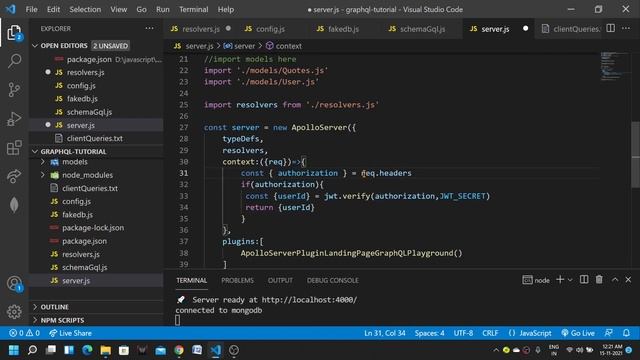This screenshot has width=640, height=360.
Task: Click Ln 31, Col 34 go-to-line indicator
Action: click(384, 333)
